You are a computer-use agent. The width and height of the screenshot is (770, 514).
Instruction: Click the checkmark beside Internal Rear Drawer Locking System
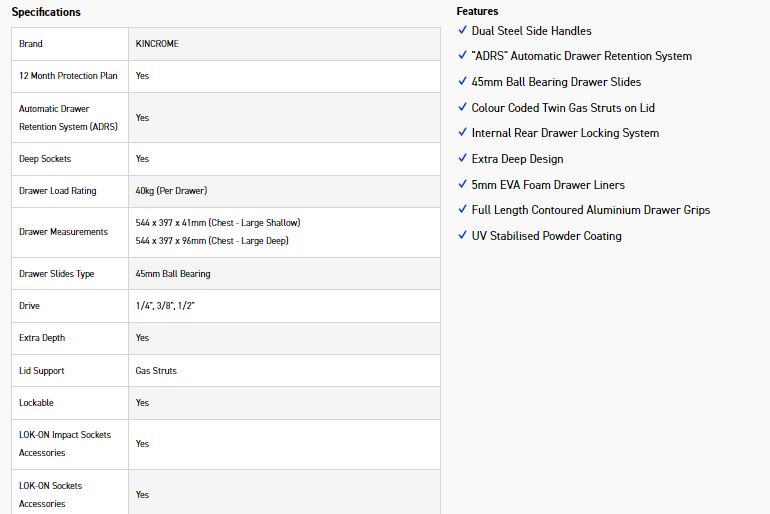(x=462, y=133)
